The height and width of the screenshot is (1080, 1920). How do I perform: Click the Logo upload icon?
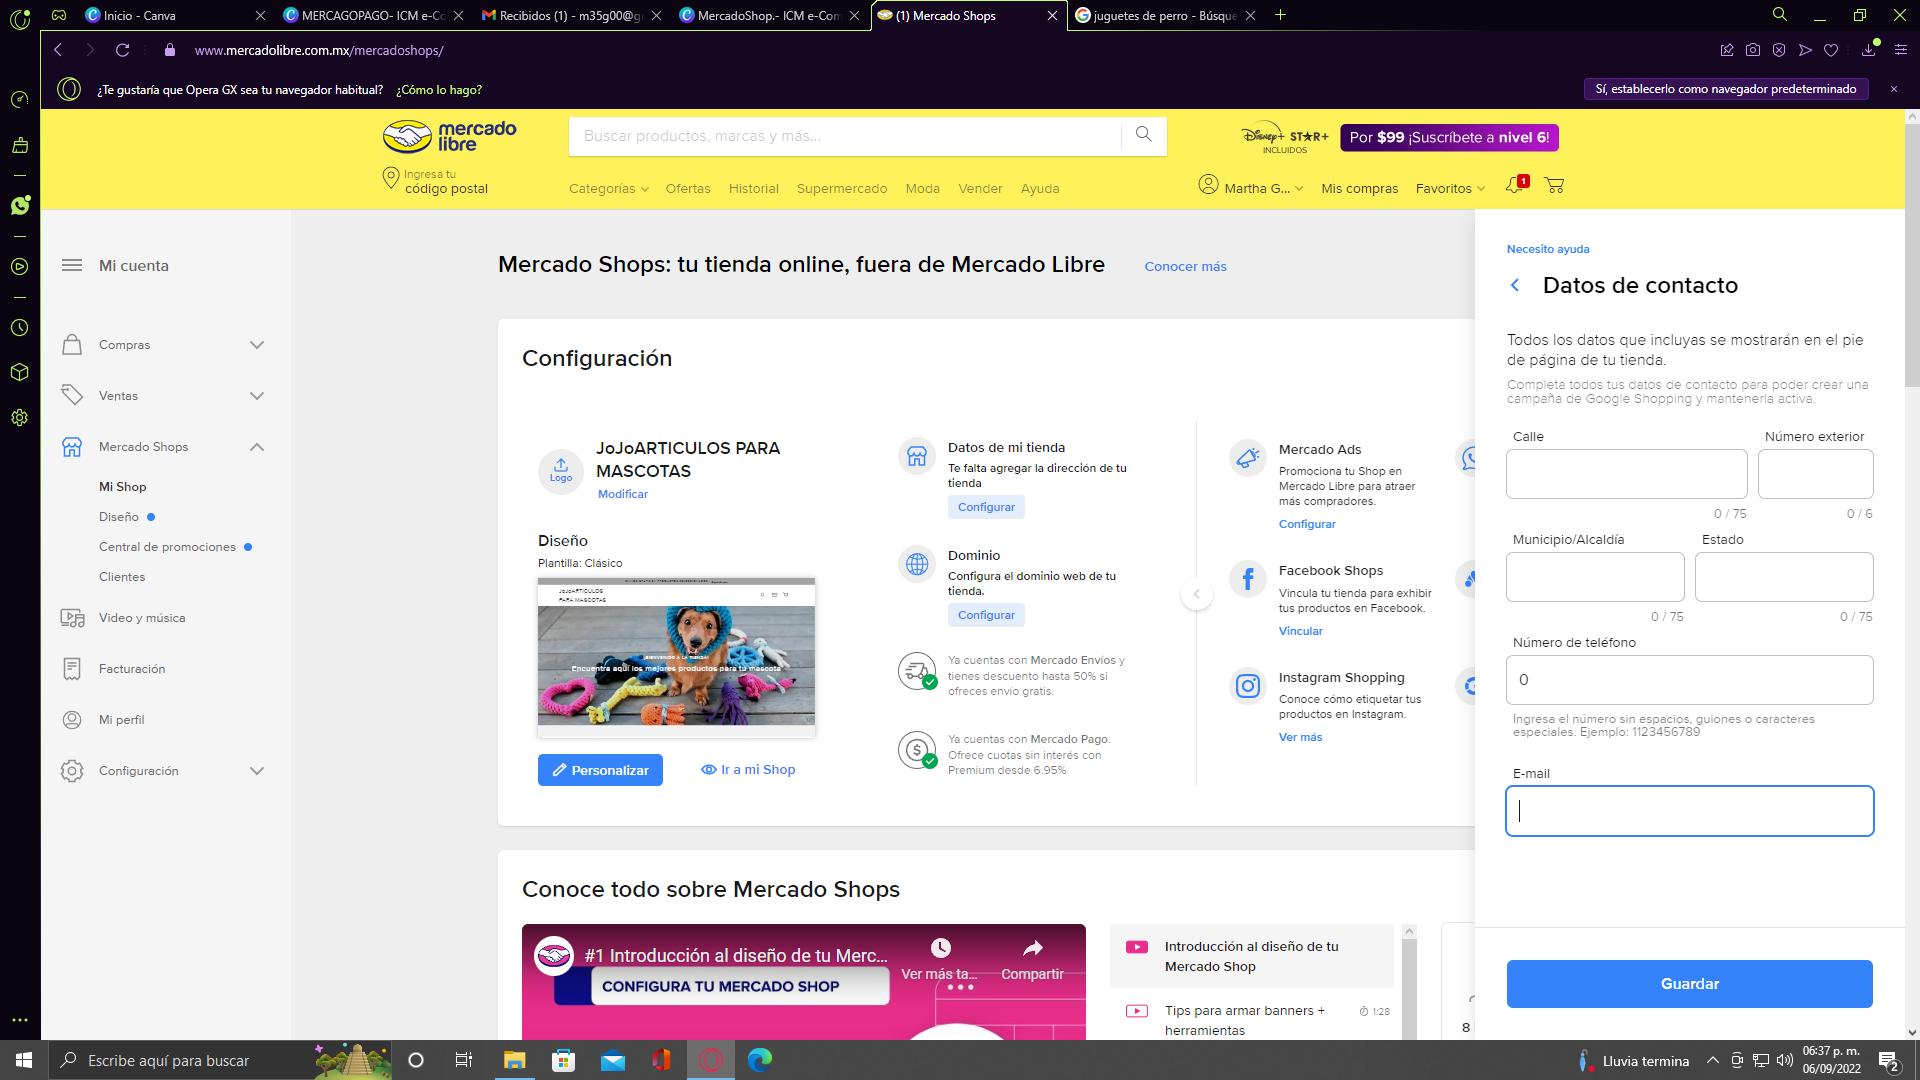561,469
